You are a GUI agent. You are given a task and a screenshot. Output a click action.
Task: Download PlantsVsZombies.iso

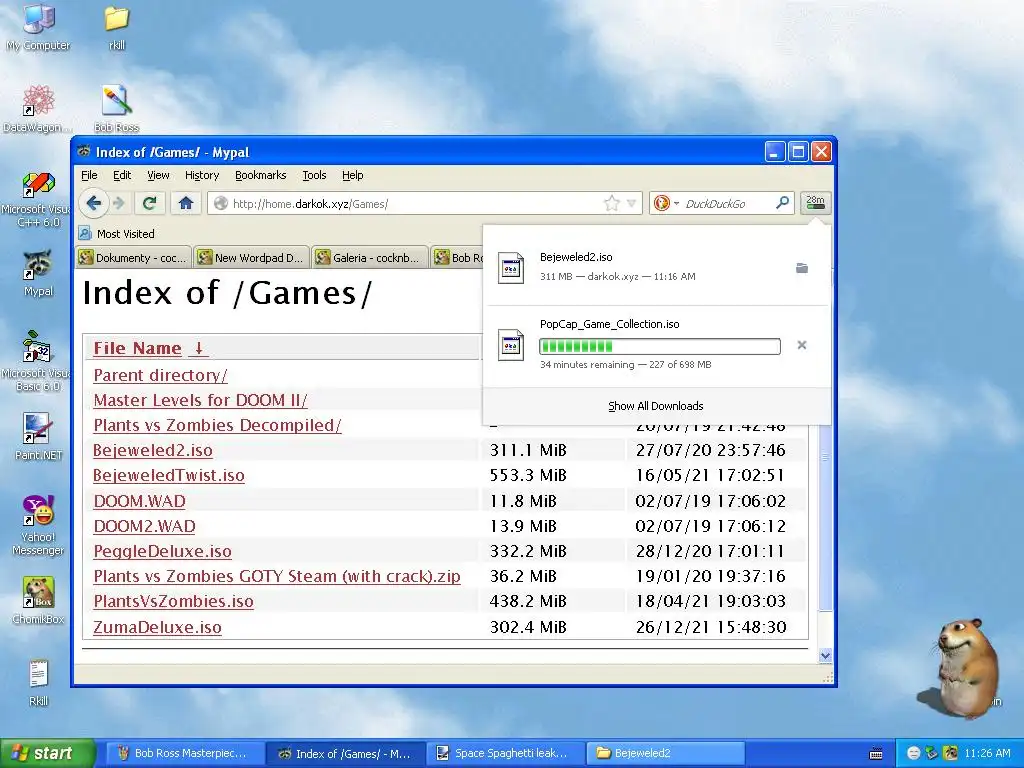173,601
